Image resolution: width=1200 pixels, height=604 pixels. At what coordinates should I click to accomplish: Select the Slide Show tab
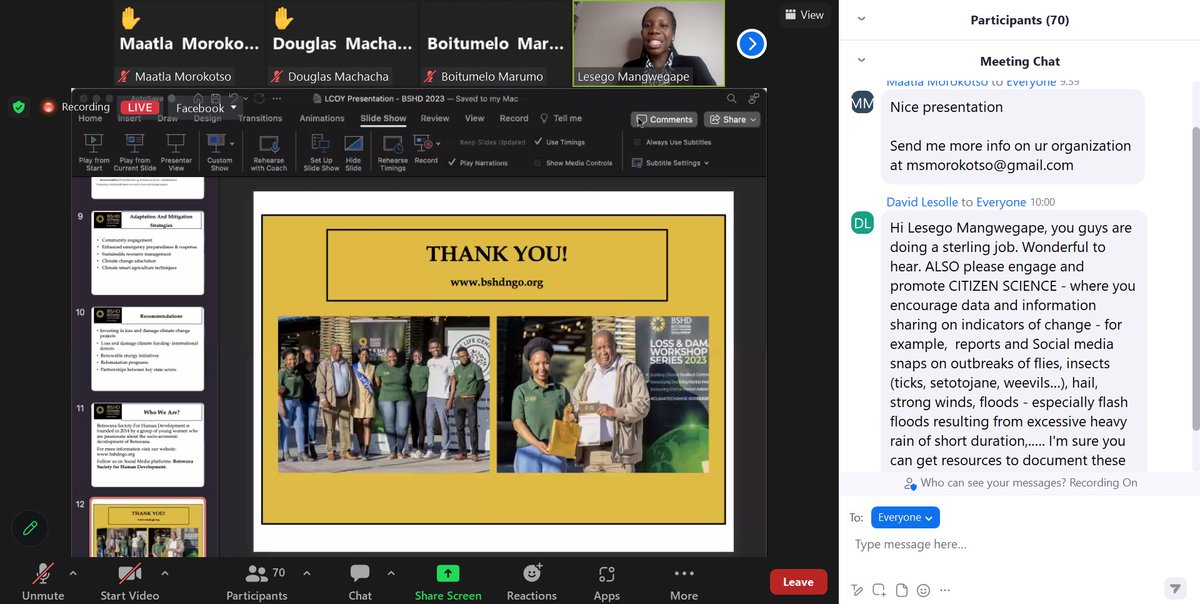coord(383,118)
